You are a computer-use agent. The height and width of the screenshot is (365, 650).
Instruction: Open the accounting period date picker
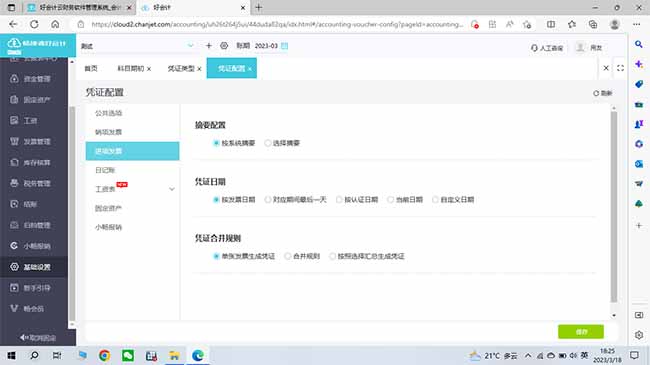click(x=284, y=46)
